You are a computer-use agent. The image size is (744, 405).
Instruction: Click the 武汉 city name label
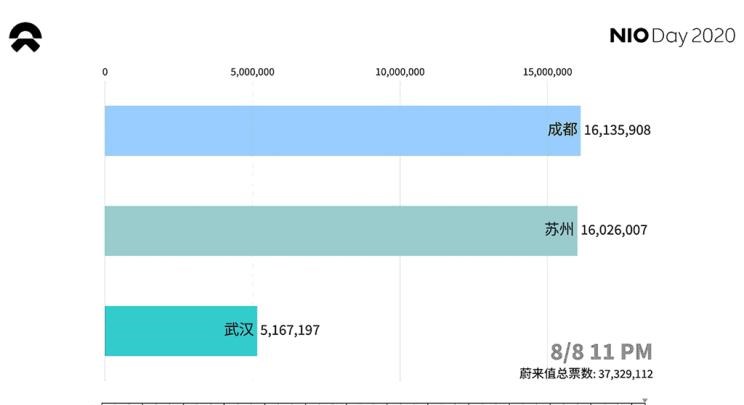click(239, 329)
